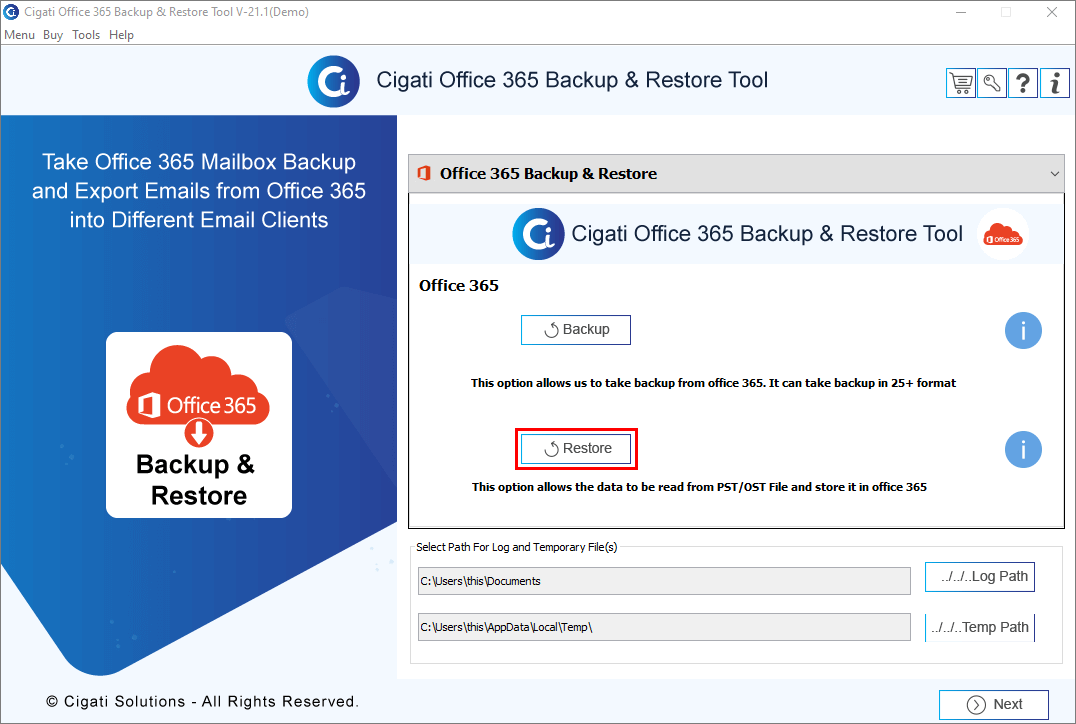
Task: Click the Office 365 Backup & Restore image
Action: point(199,425)
